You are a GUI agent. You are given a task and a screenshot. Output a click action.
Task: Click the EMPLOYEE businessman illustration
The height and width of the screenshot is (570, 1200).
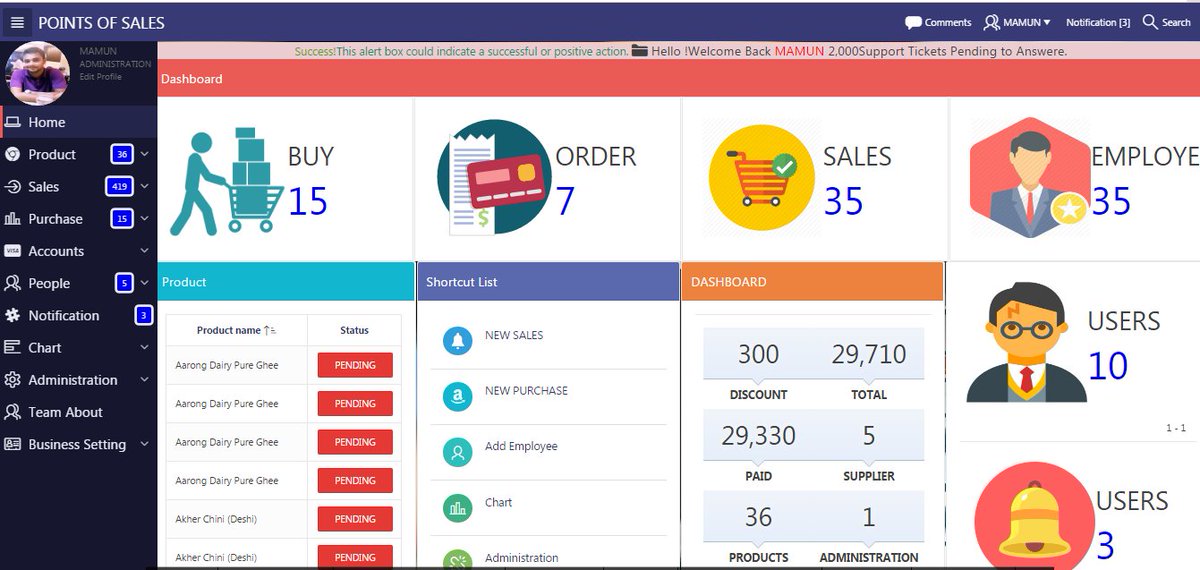[1029, 178]
